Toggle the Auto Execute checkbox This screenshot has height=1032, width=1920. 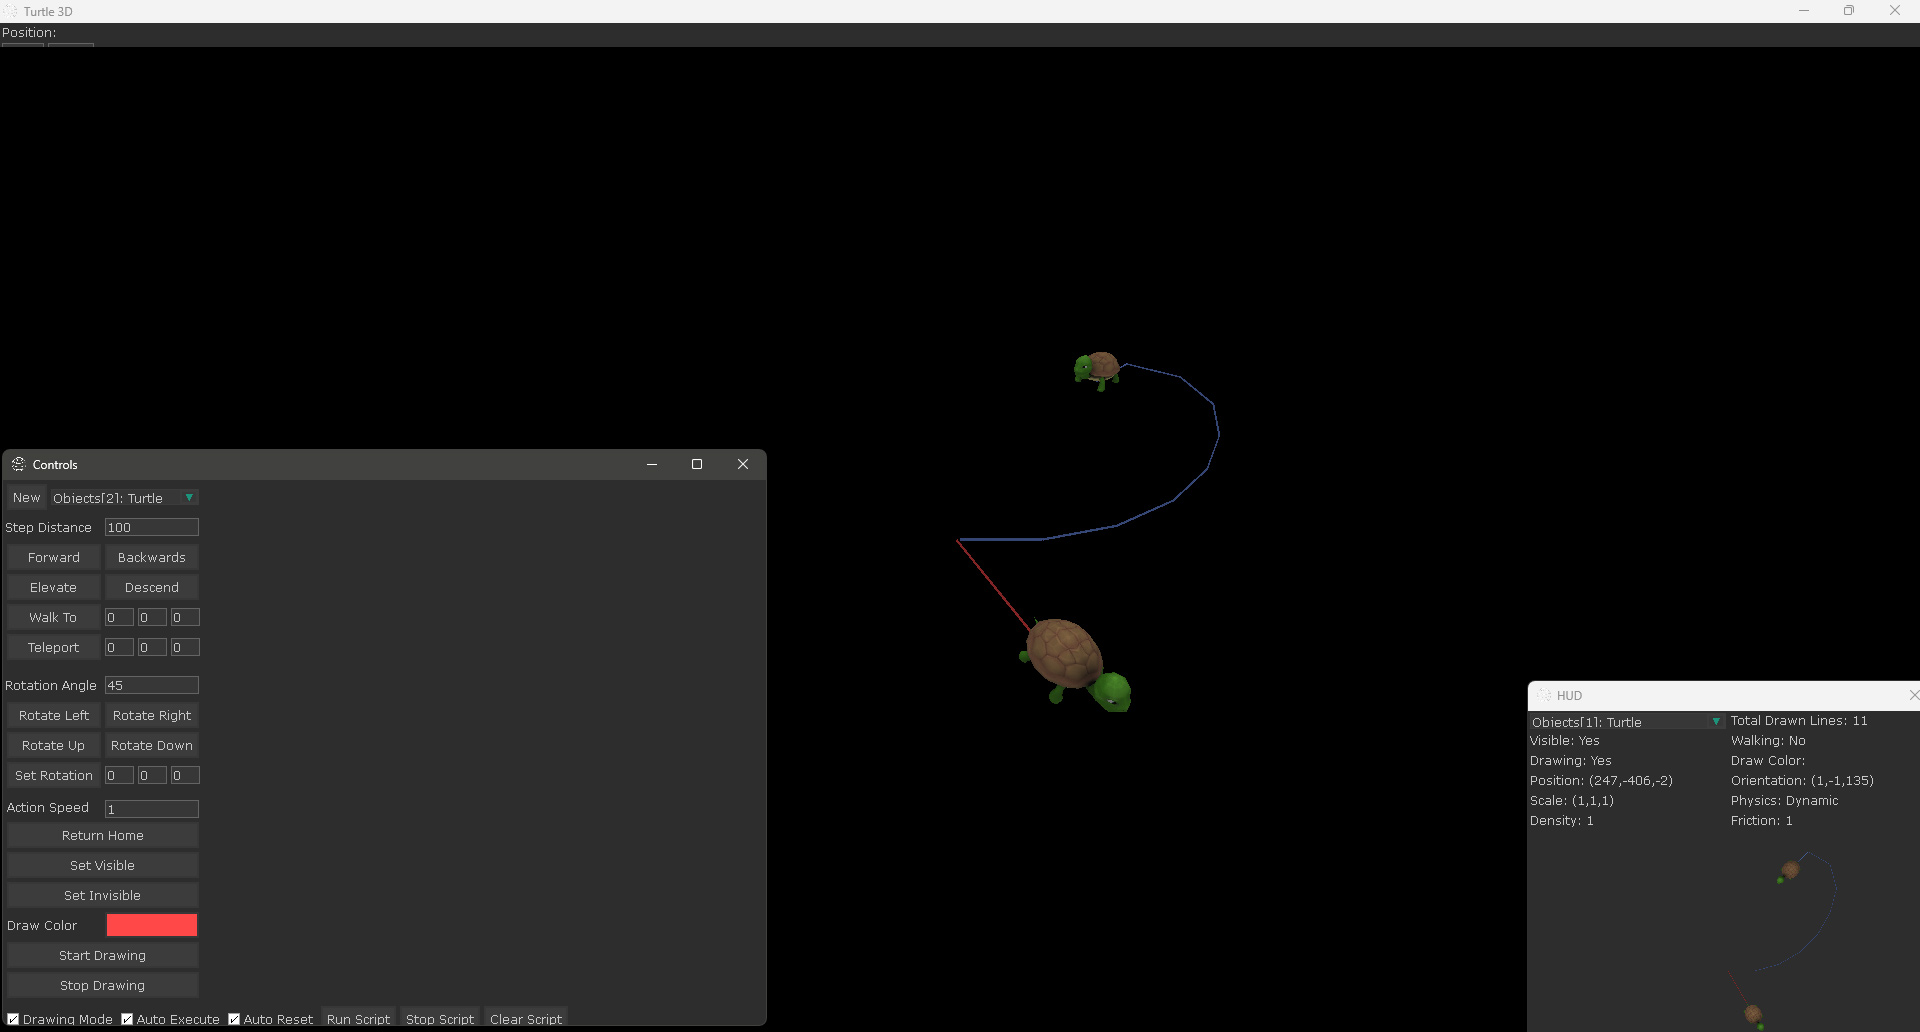(127, 1019)
